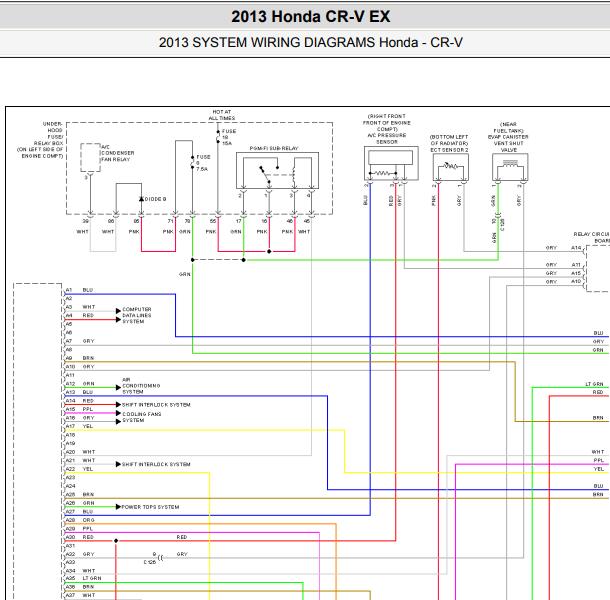
Task: Click the 'AIR CONDITIONING SYSTEM' label
Action: [x=141, y=386]
